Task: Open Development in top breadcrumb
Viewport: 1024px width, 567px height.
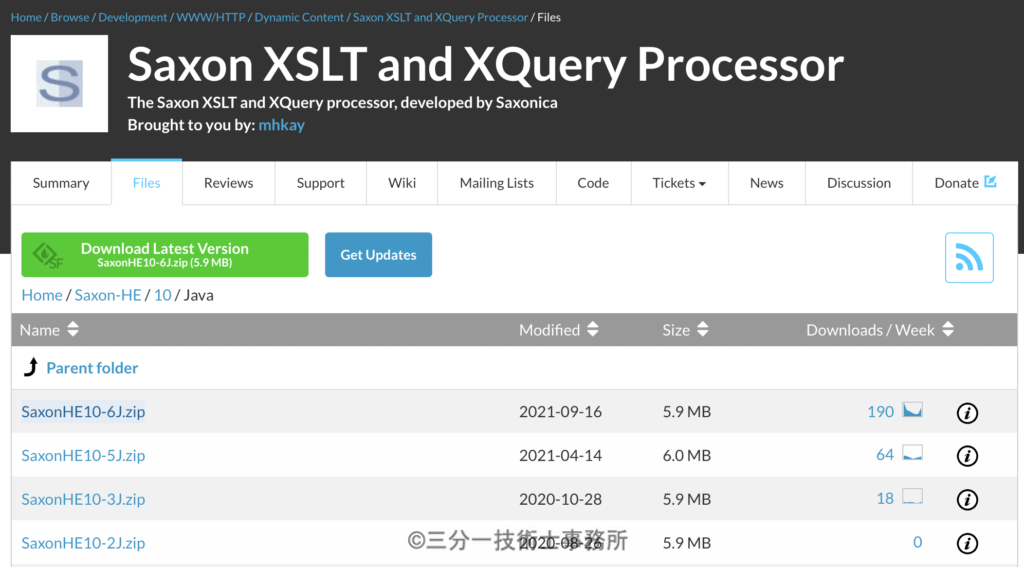Action: (x=133, y=17)
